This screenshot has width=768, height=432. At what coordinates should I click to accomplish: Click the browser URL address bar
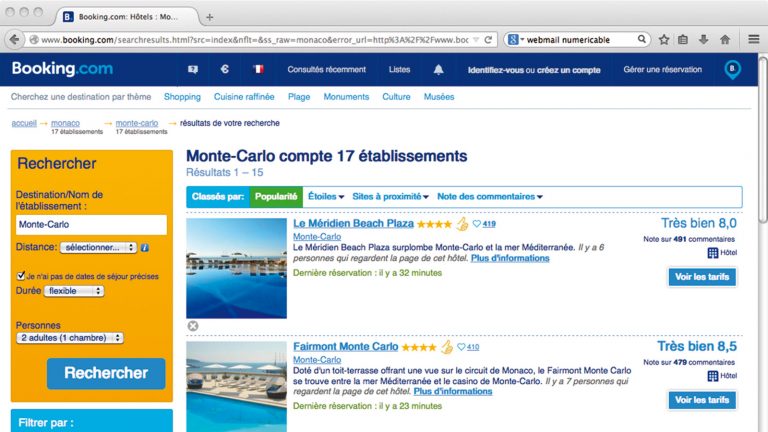tap(255, 40)
